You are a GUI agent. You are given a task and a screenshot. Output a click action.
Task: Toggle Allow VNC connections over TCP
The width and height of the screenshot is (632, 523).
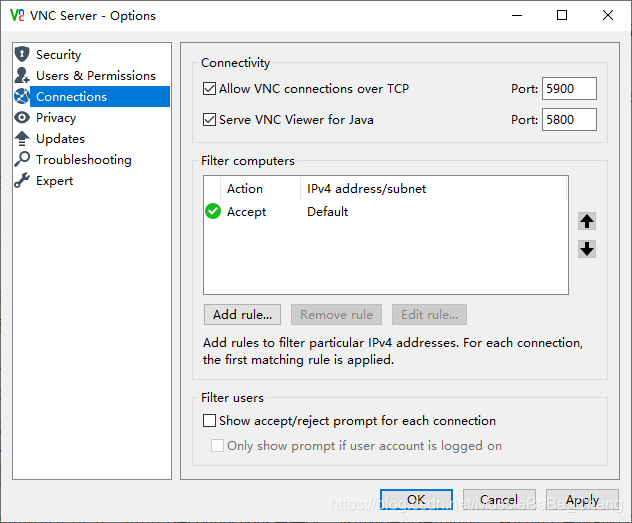coord(209,89)
